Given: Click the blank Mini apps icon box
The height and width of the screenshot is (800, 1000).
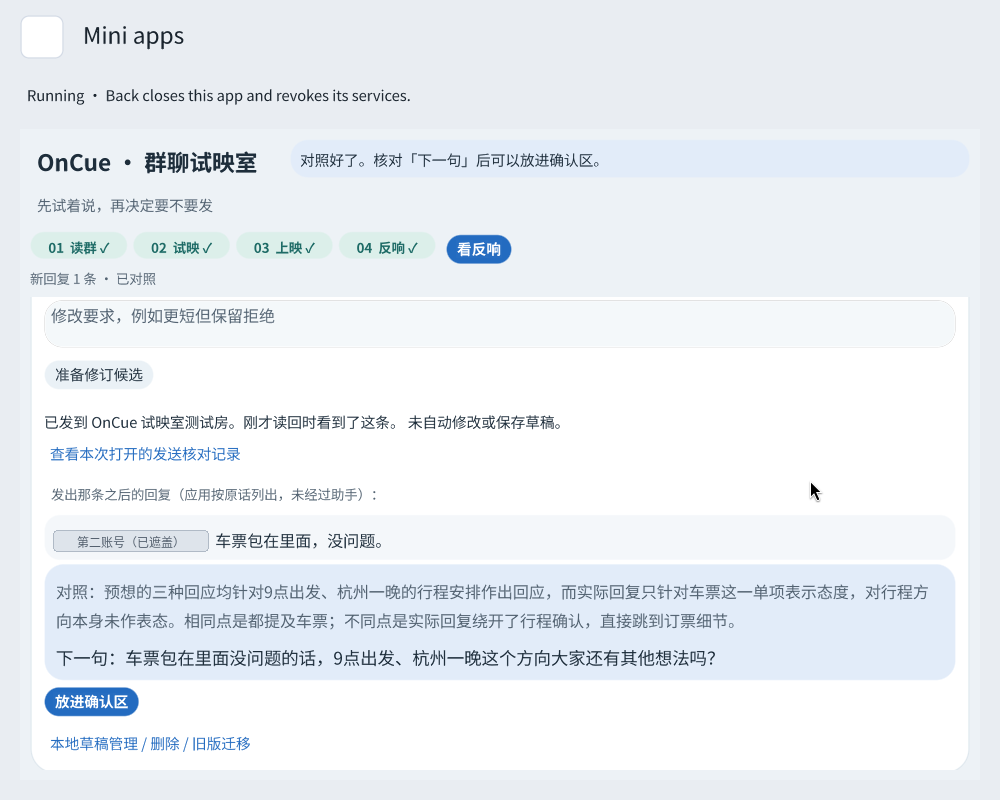Looking at the screenshot, I should 42,37.
